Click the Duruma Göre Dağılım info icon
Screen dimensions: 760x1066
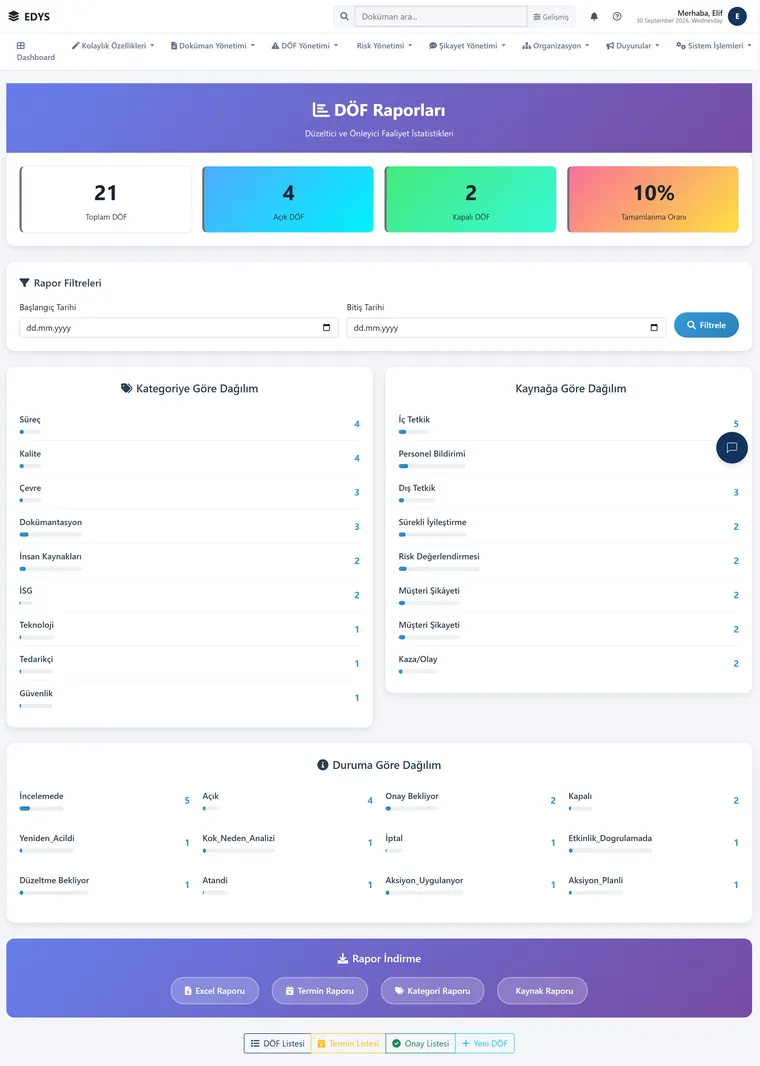click(323, 765)
